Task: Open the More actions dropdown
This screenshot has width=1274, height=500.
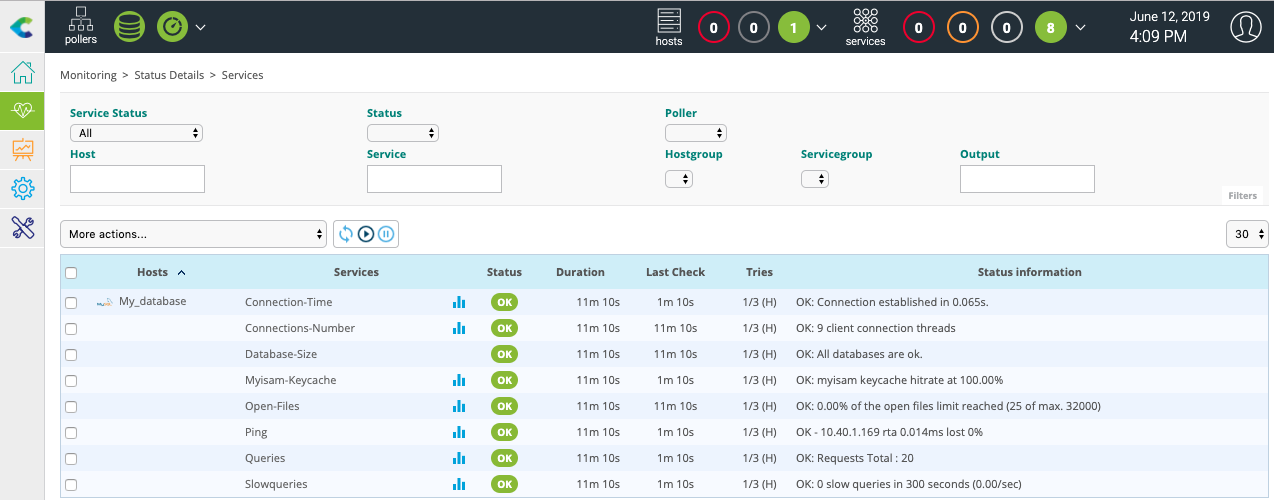Action: [194, 234]
